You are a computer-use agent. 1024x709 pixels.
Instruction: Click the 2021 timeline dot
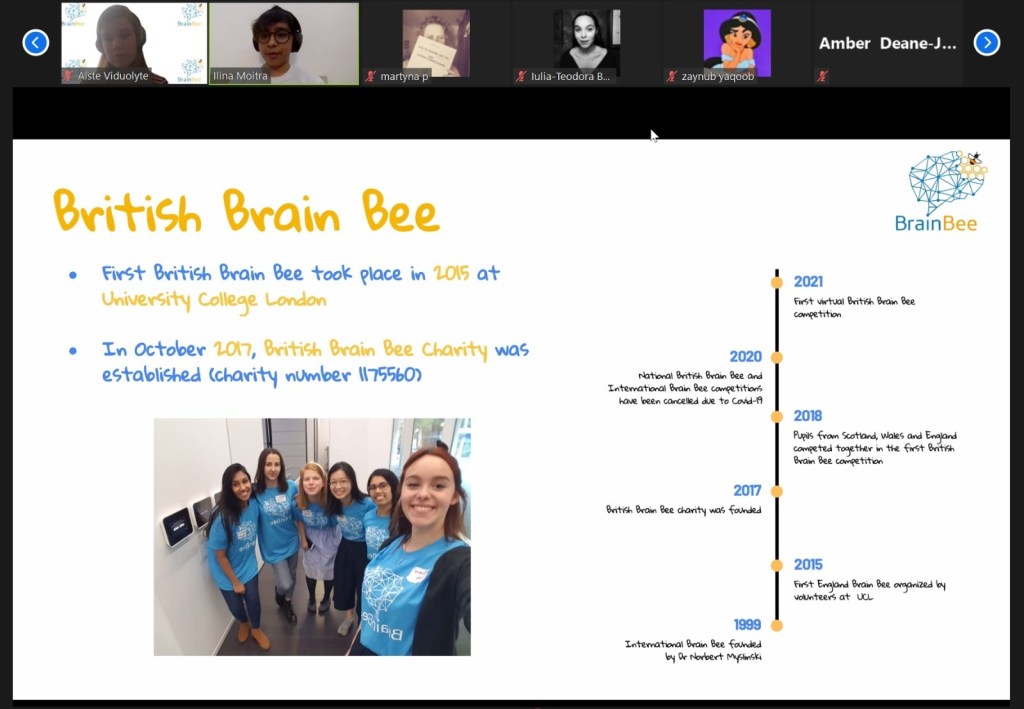(x=777, y=282)
